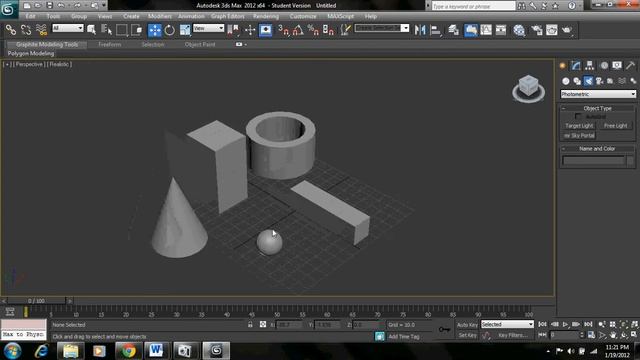Collapse the Name and Color rollout
The width and height of the screenshot is (640, 360).
coord(598,149)
